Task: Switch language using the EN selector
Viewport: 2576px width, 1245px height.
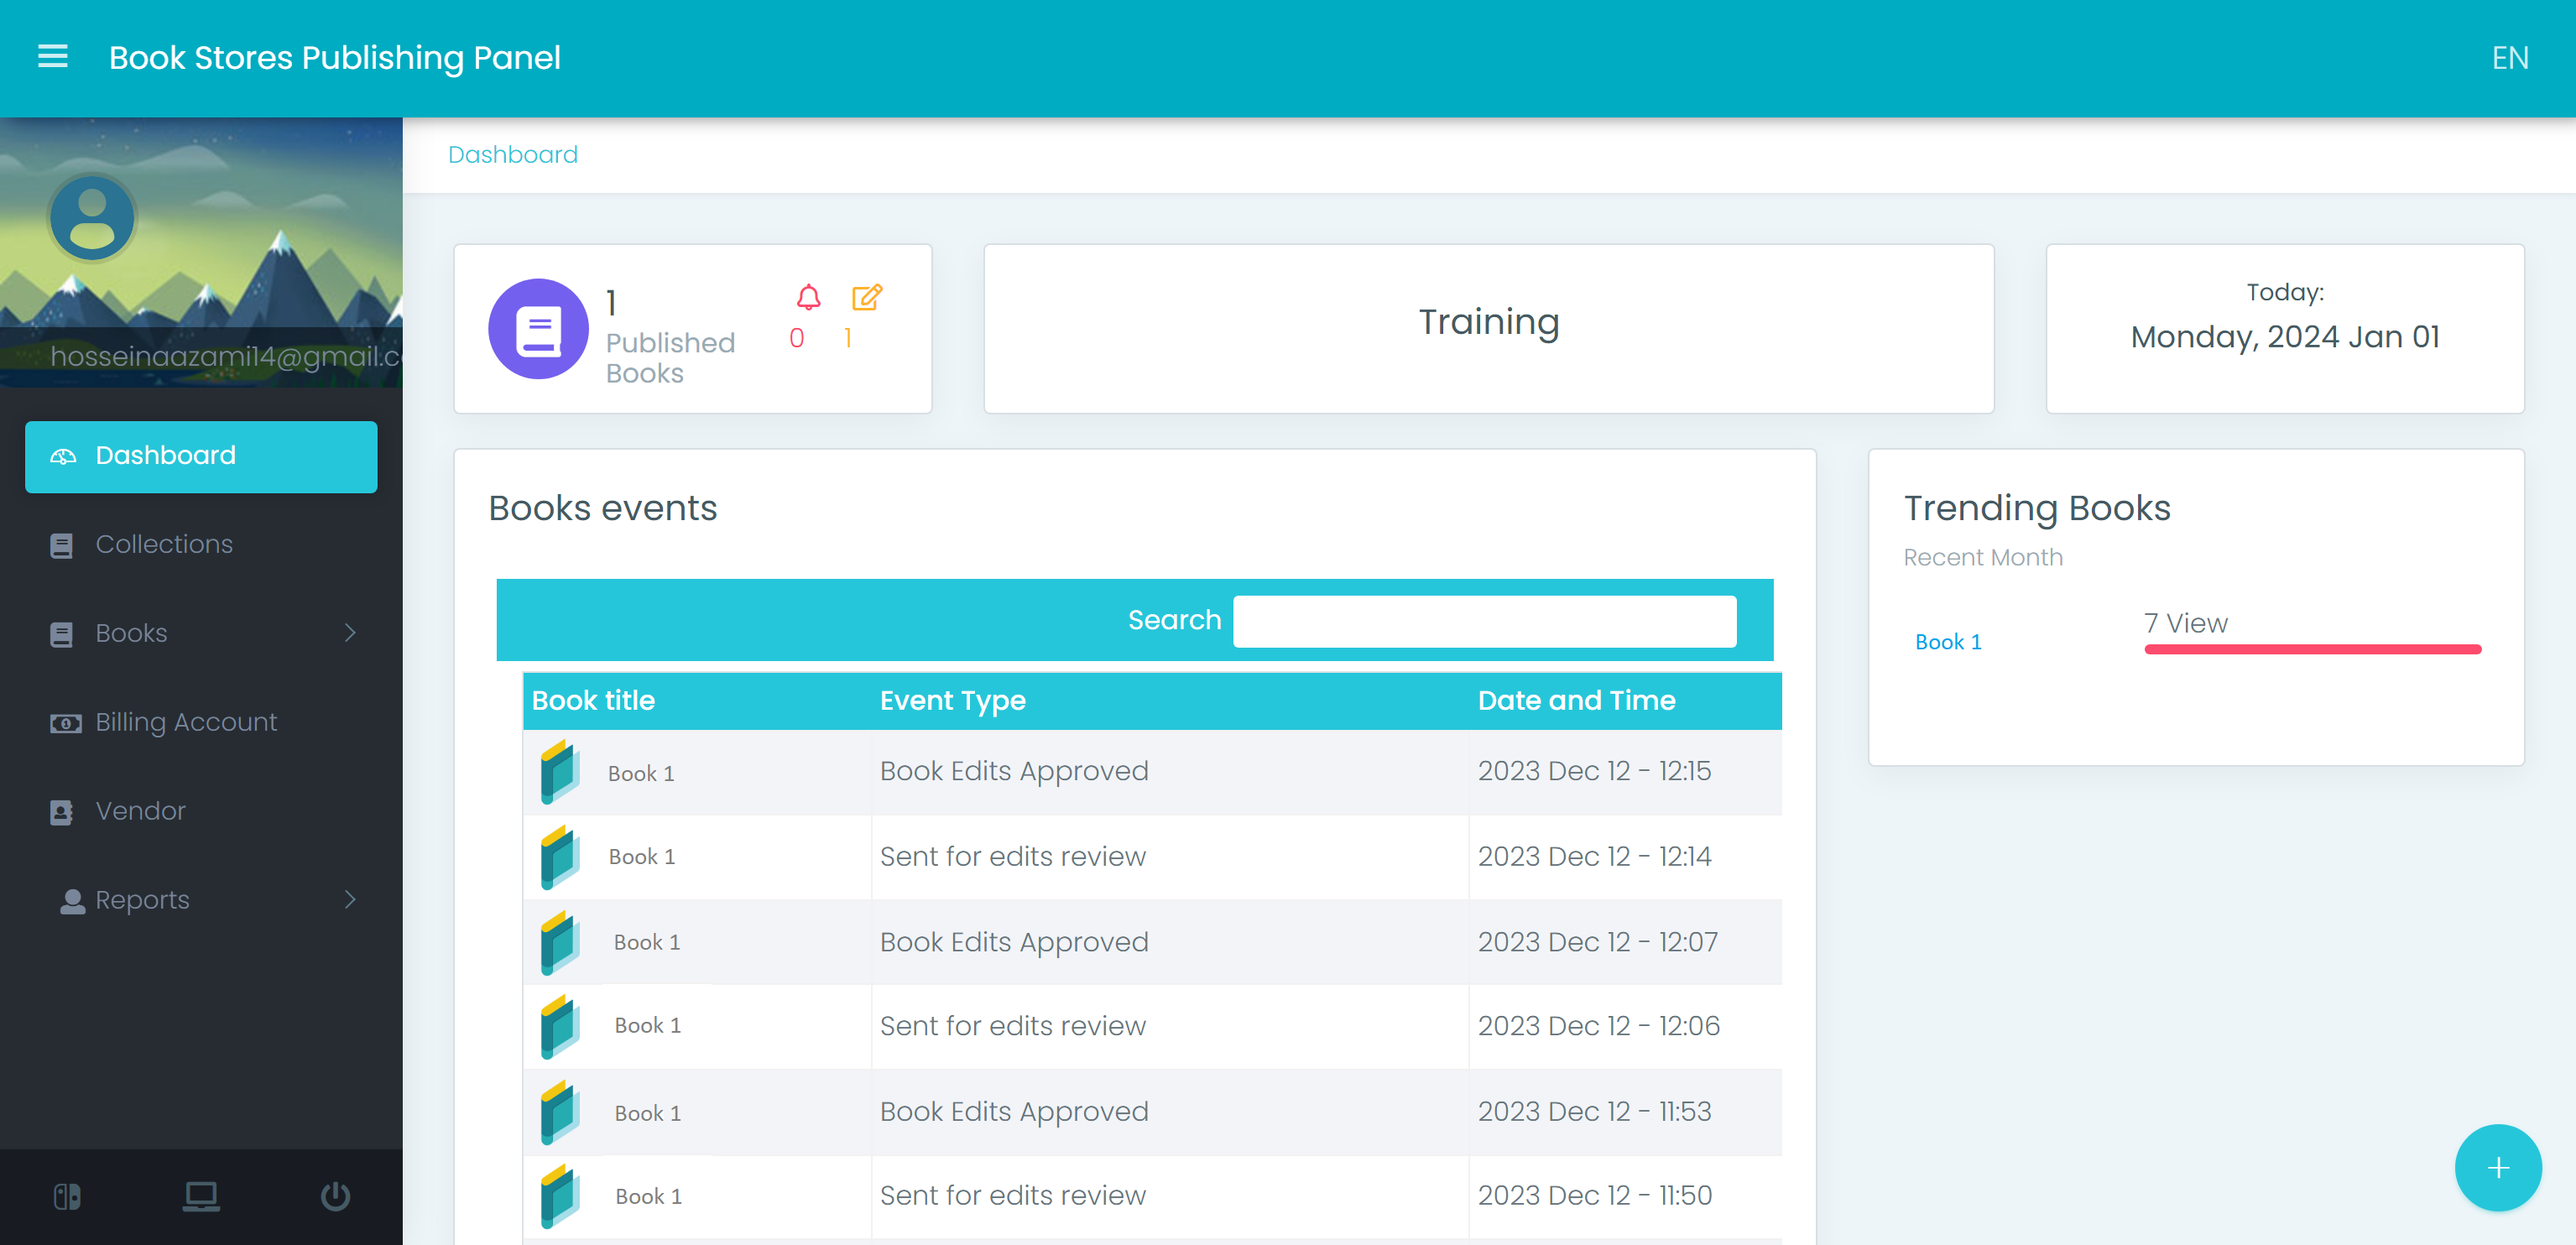Action: (2509, 58)
